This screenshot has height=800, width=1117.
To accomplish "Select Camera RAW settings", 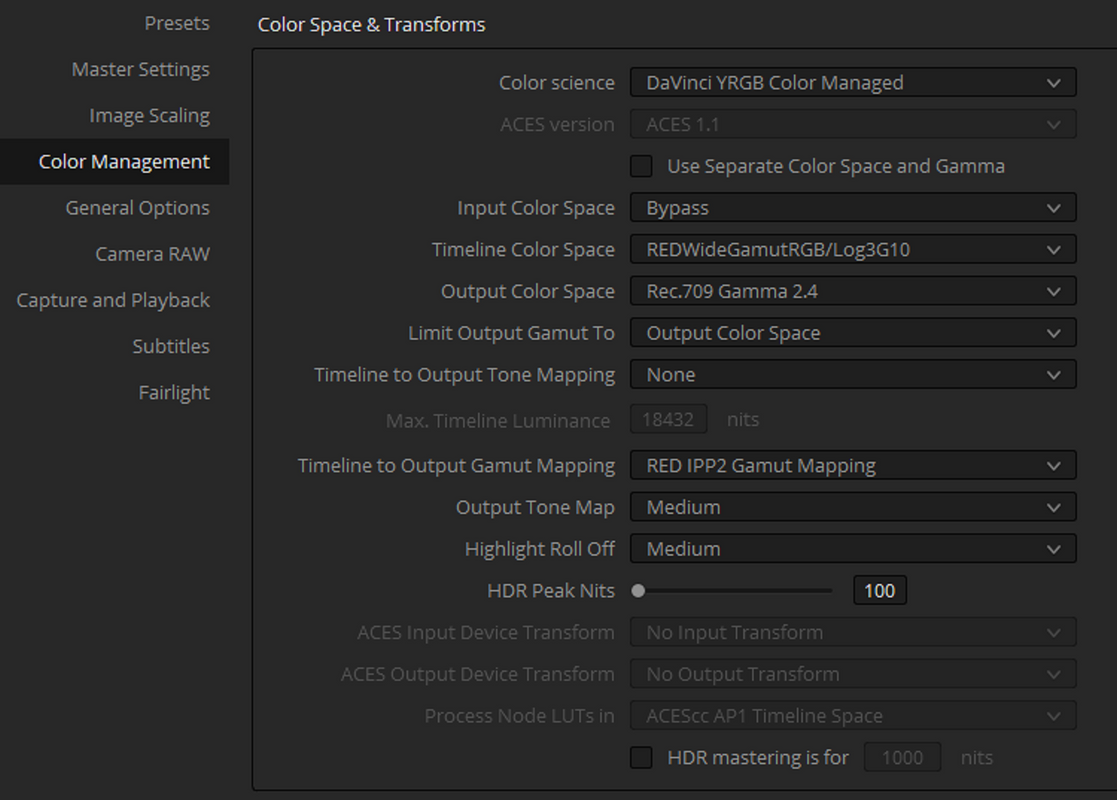I will (152, 254).
